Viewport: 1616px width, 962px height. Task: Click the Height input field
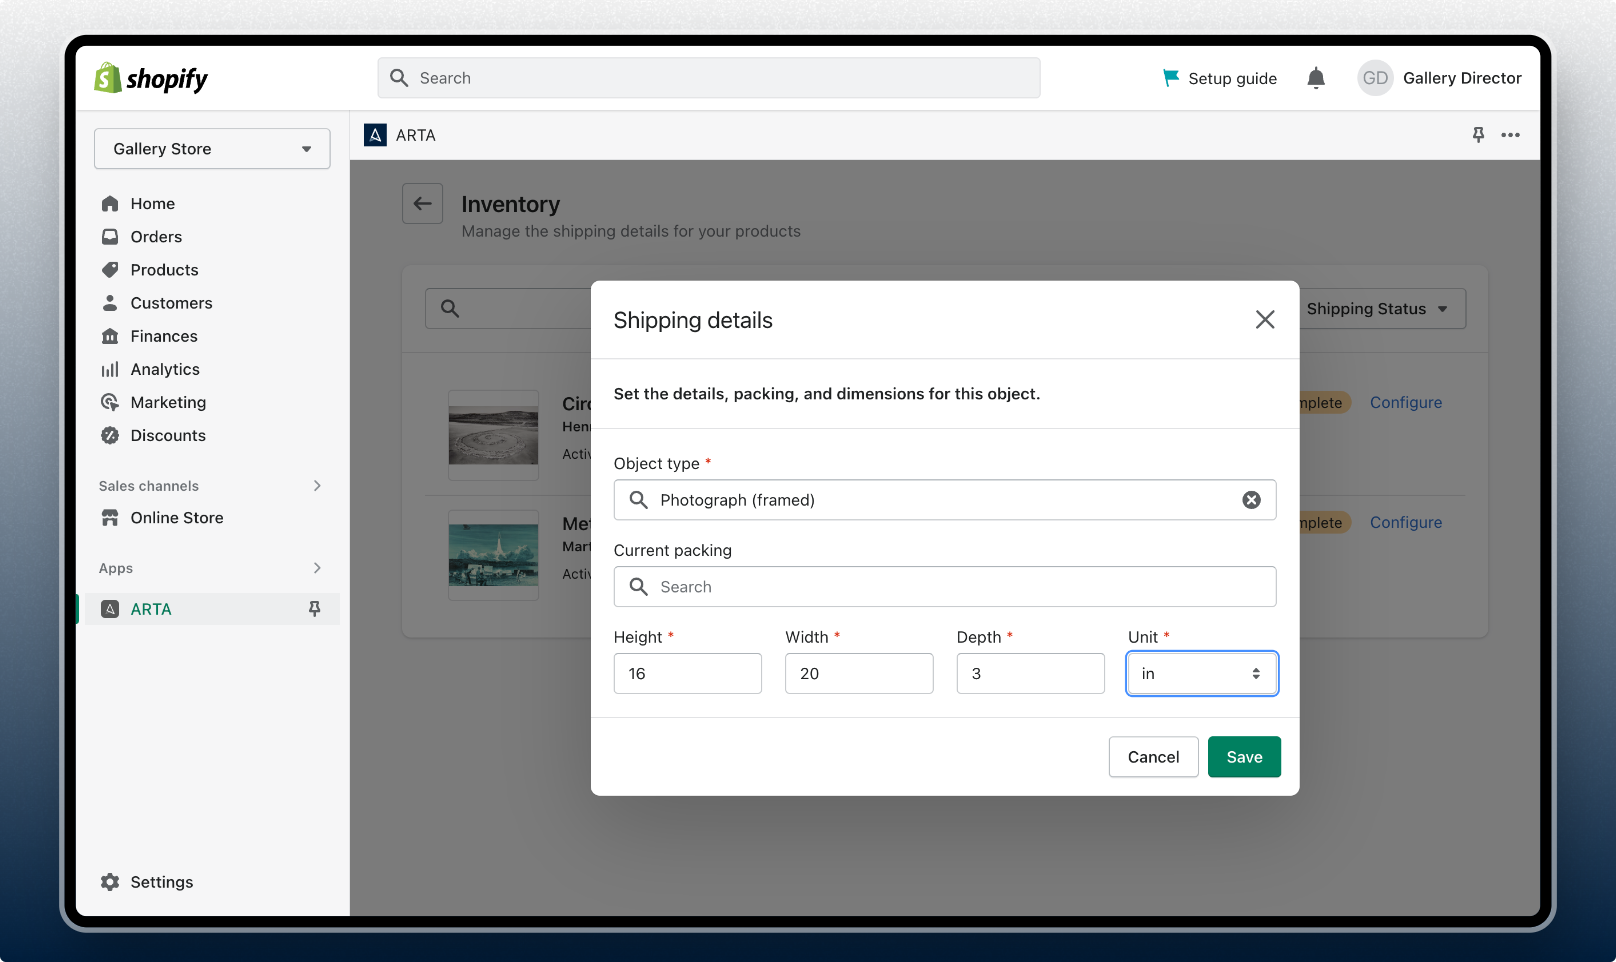tap(687, 674)
